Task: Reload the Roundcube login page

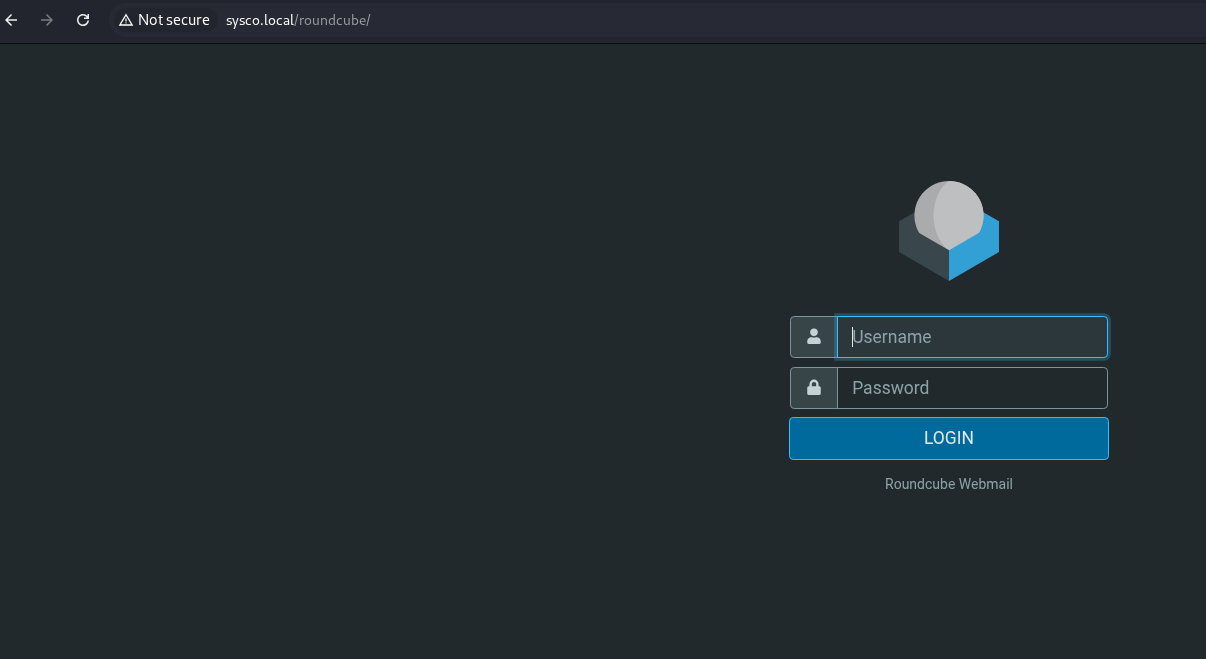Action: click(83, 20)
